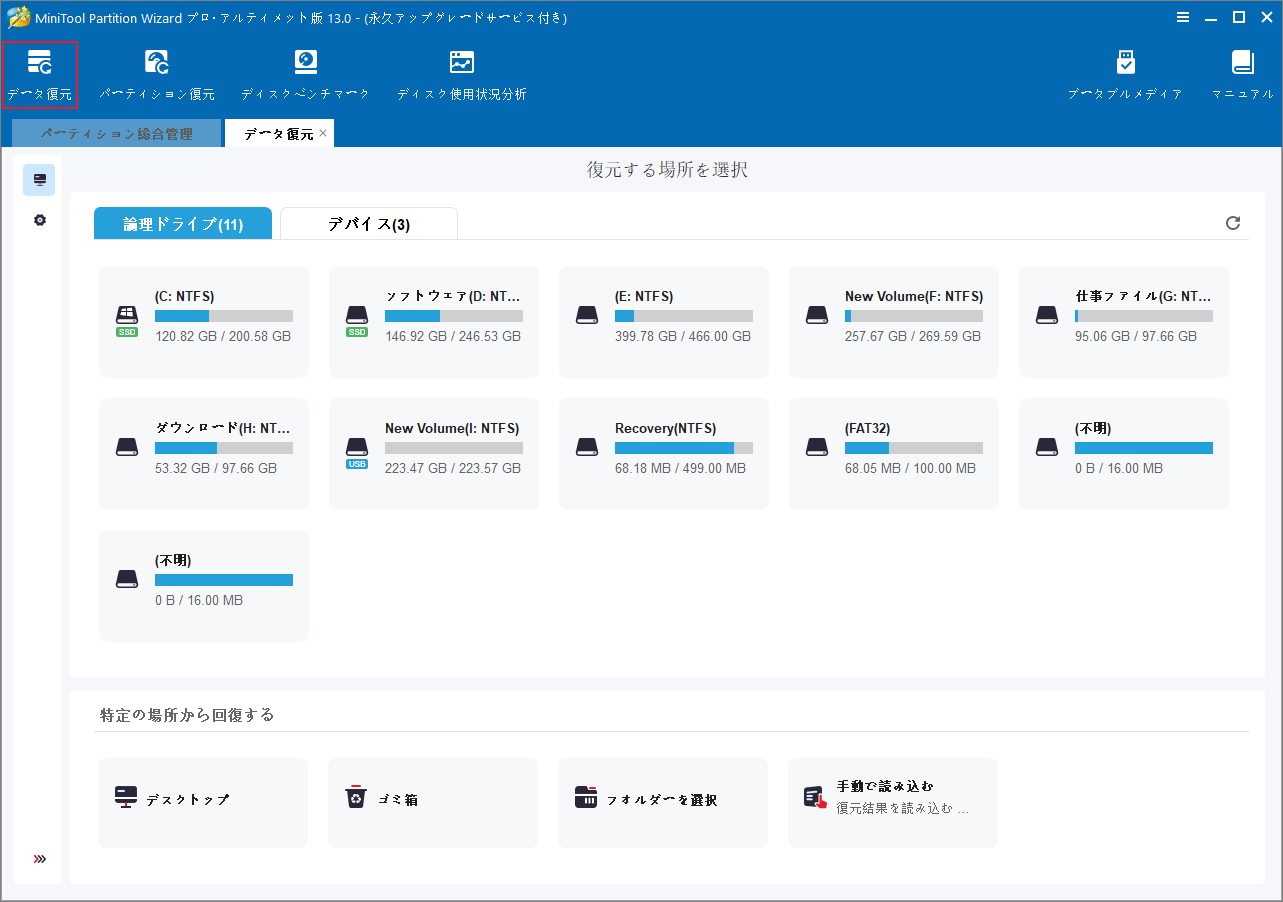Click the ブータブルメディア (Bootable Media) icon
The width and height of the screenshot is (1283, 902).
click(1125, 73)
